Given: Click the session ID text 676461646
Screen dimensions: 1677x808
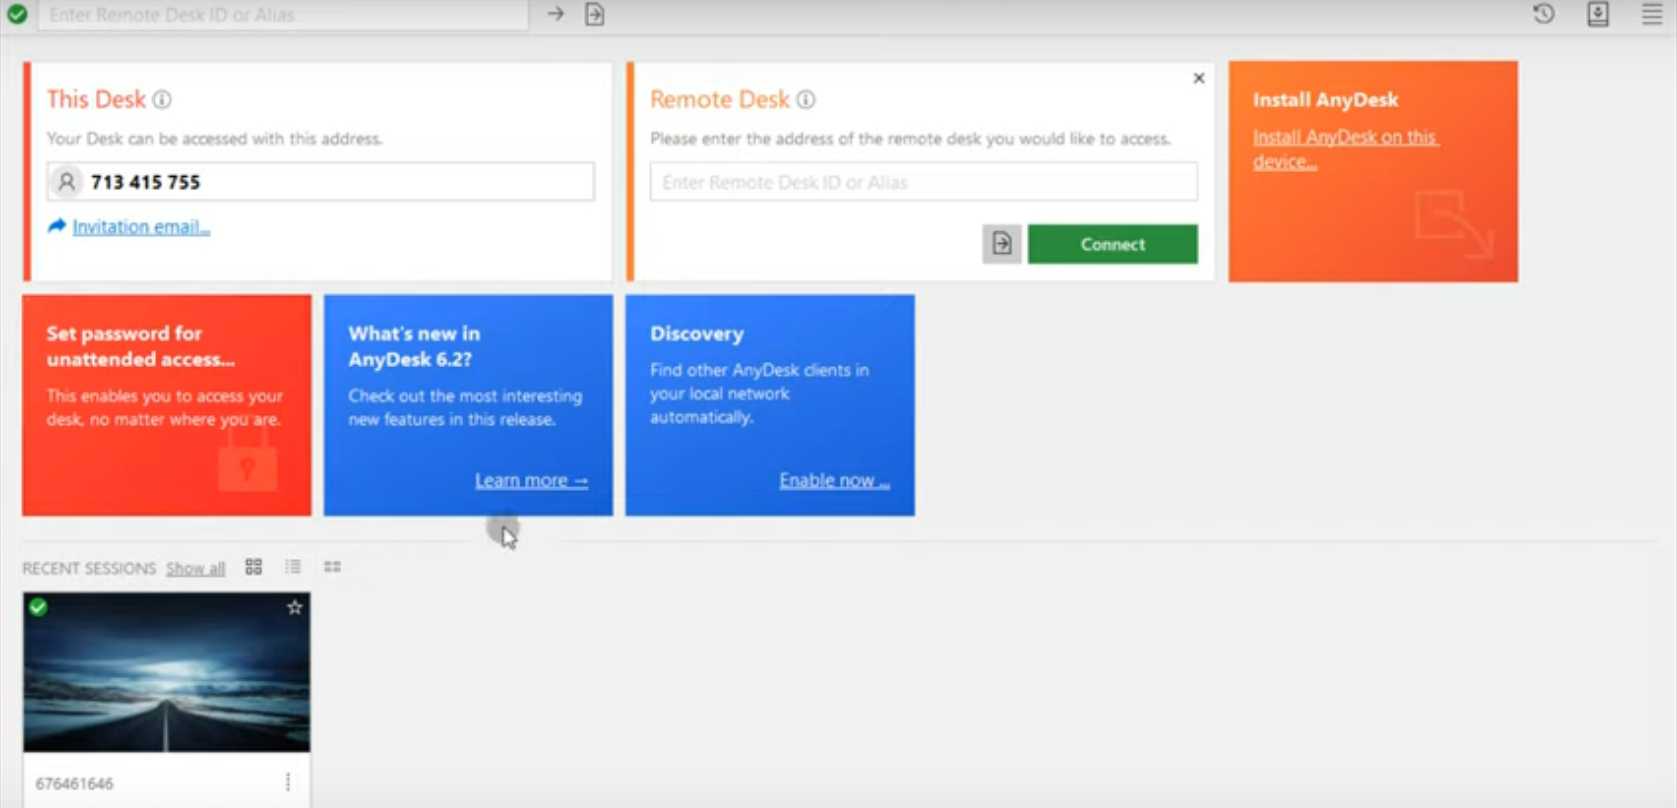Looking at the screenshot, I should (74, 784).
